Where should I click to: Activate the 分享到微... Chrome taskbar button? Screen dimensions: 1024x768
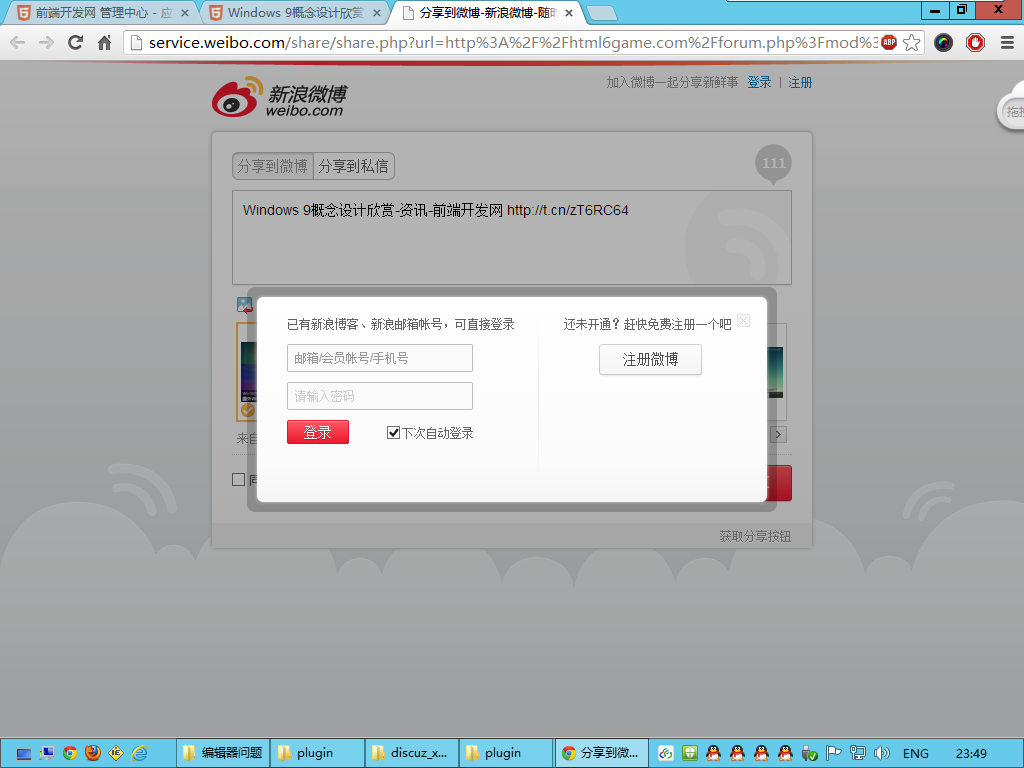601,753
